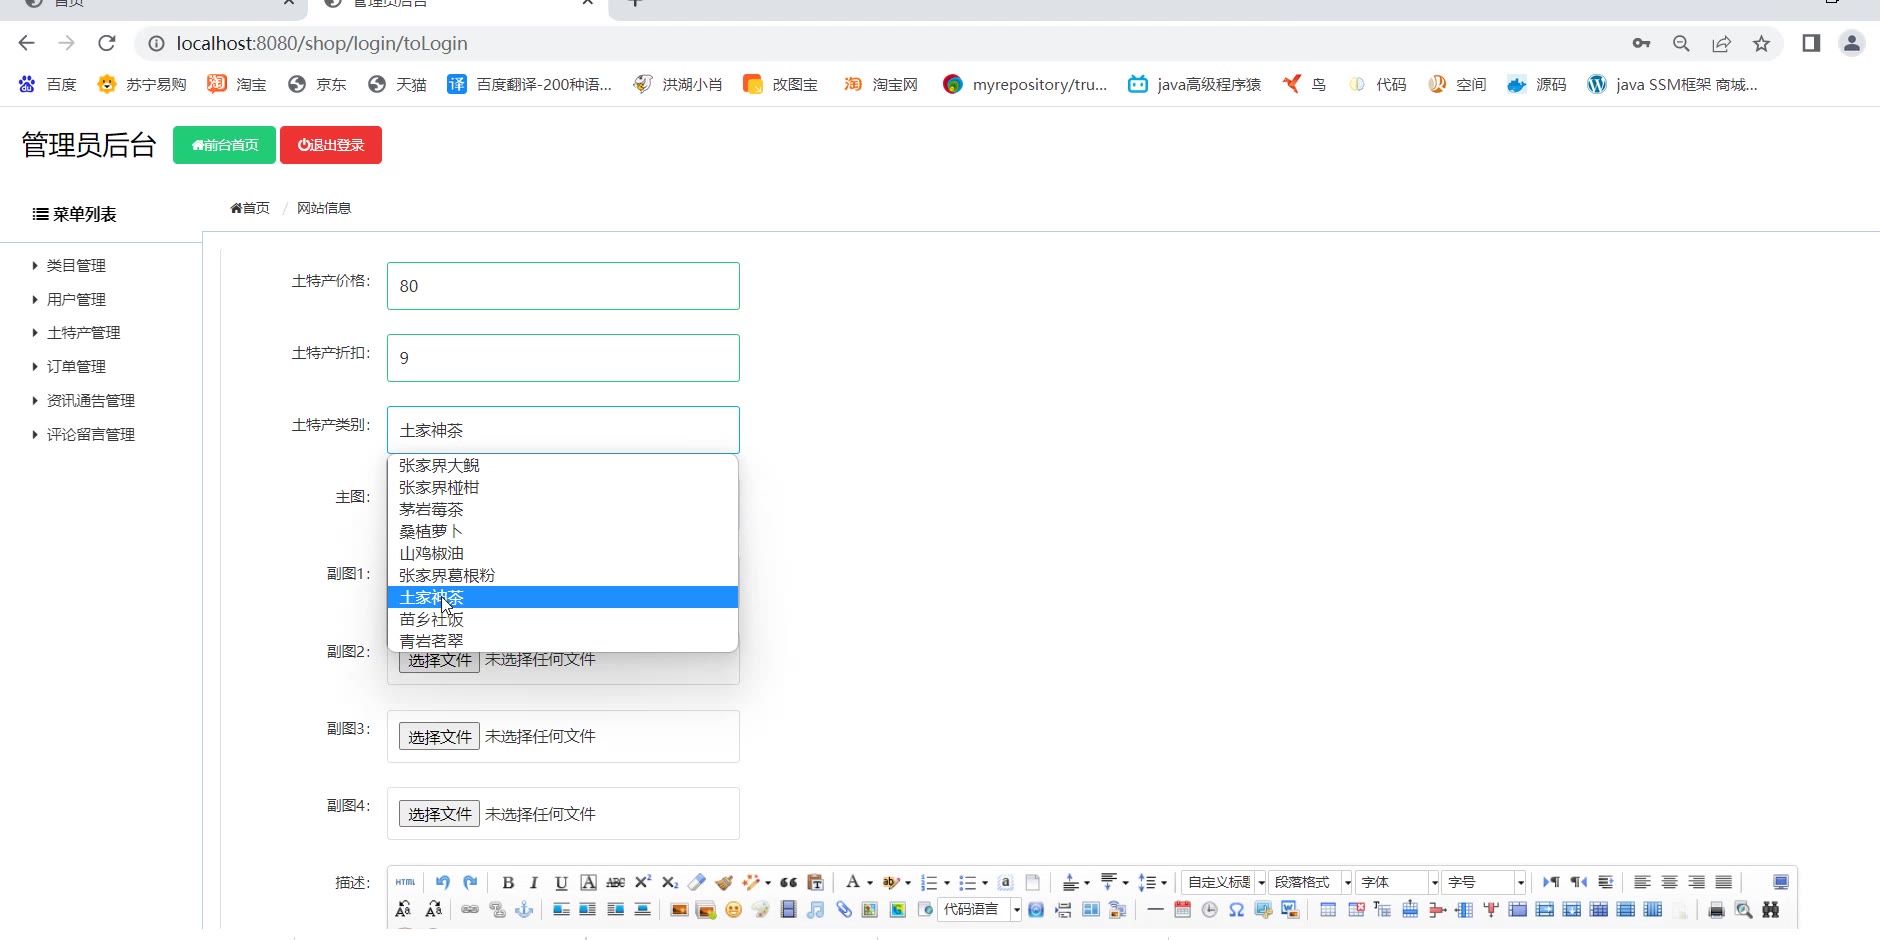Screen dimensions: 1880x940
Task: Click the eraser clear-formatting icon
Action: point(697,882)
